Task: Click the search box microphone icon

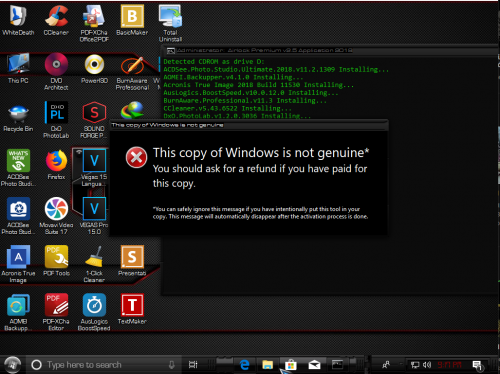Action: tap(171, 365)
